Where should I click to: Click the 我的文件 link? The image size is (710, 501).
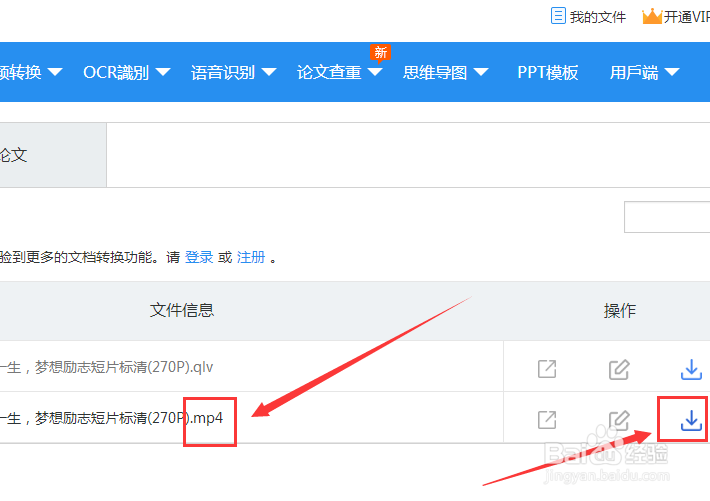598,17
